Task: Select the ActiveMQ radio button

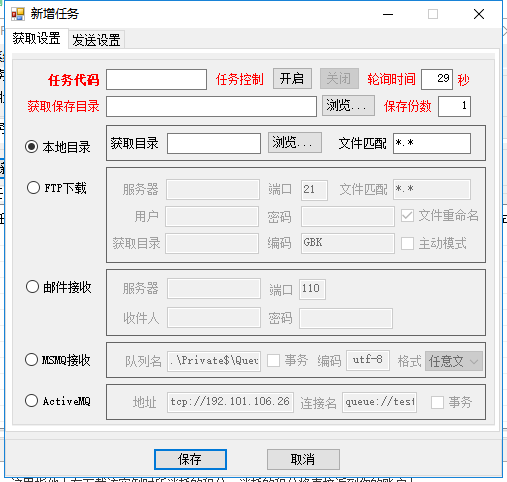Action: tap(31, 400)
